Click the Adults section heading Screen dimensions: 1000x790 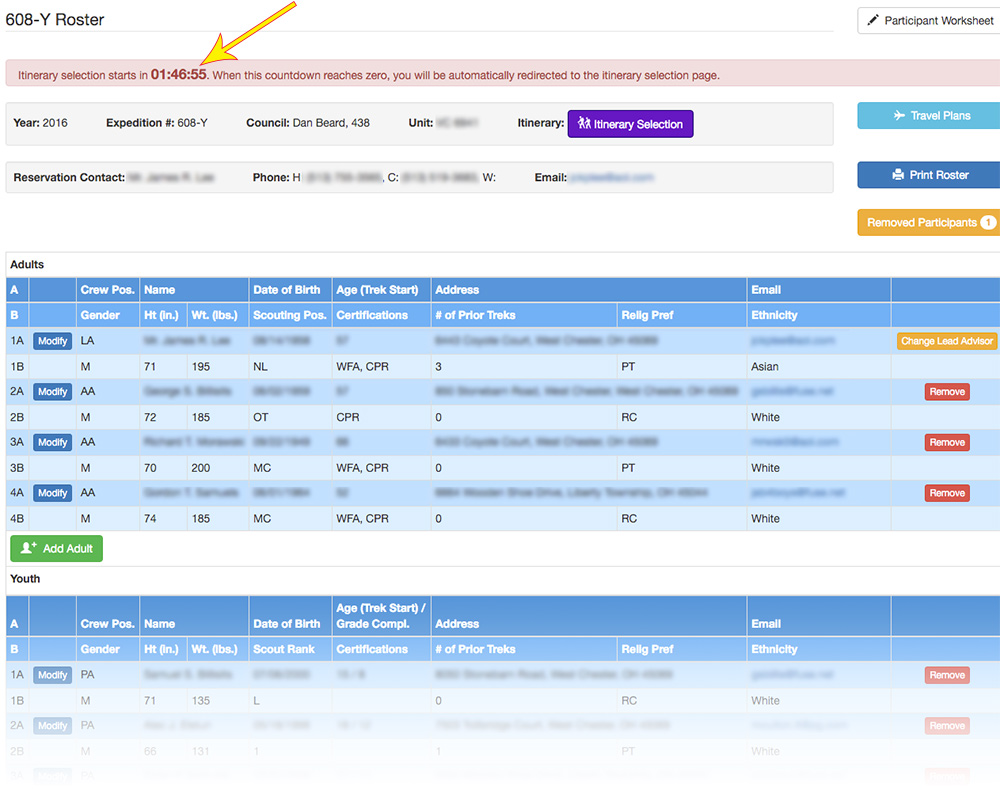[x=27, y=265]
